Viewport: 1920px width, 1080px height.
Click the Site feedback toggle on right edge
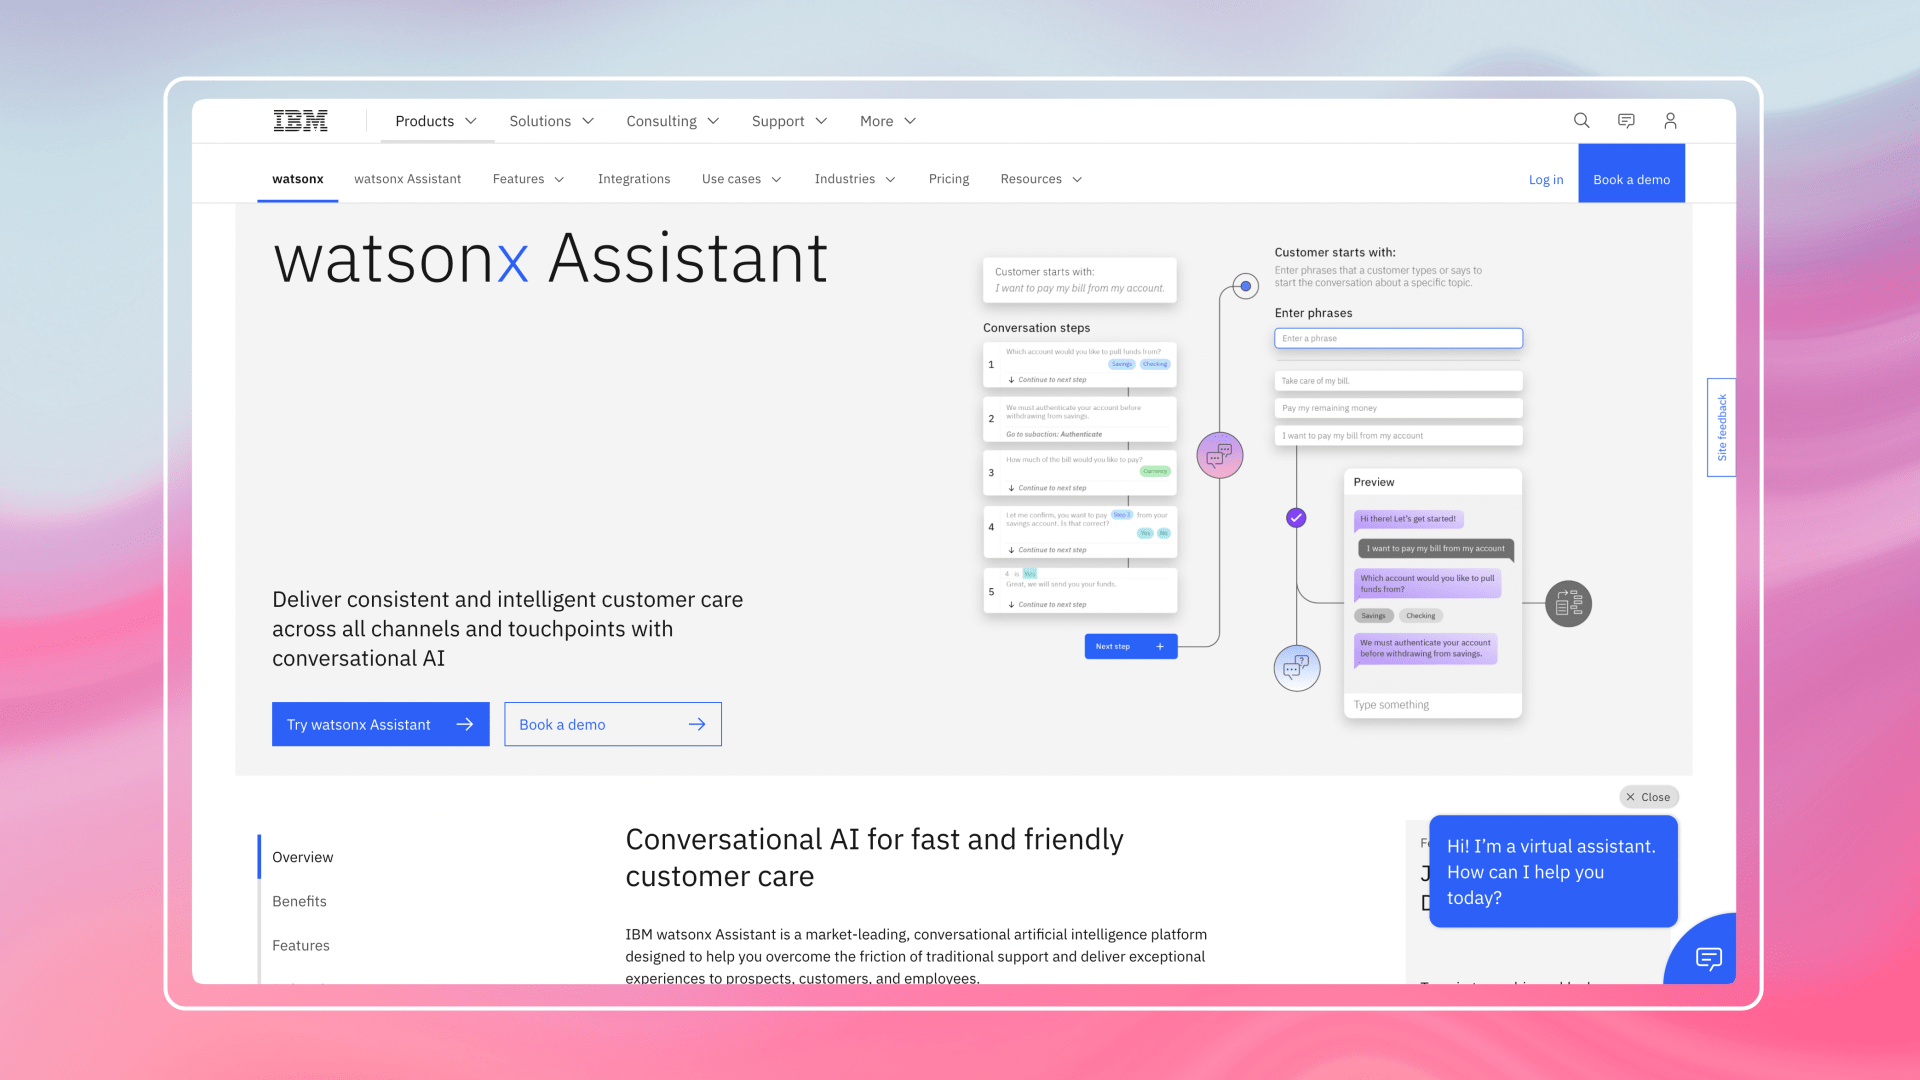(x=1721, y=423)
